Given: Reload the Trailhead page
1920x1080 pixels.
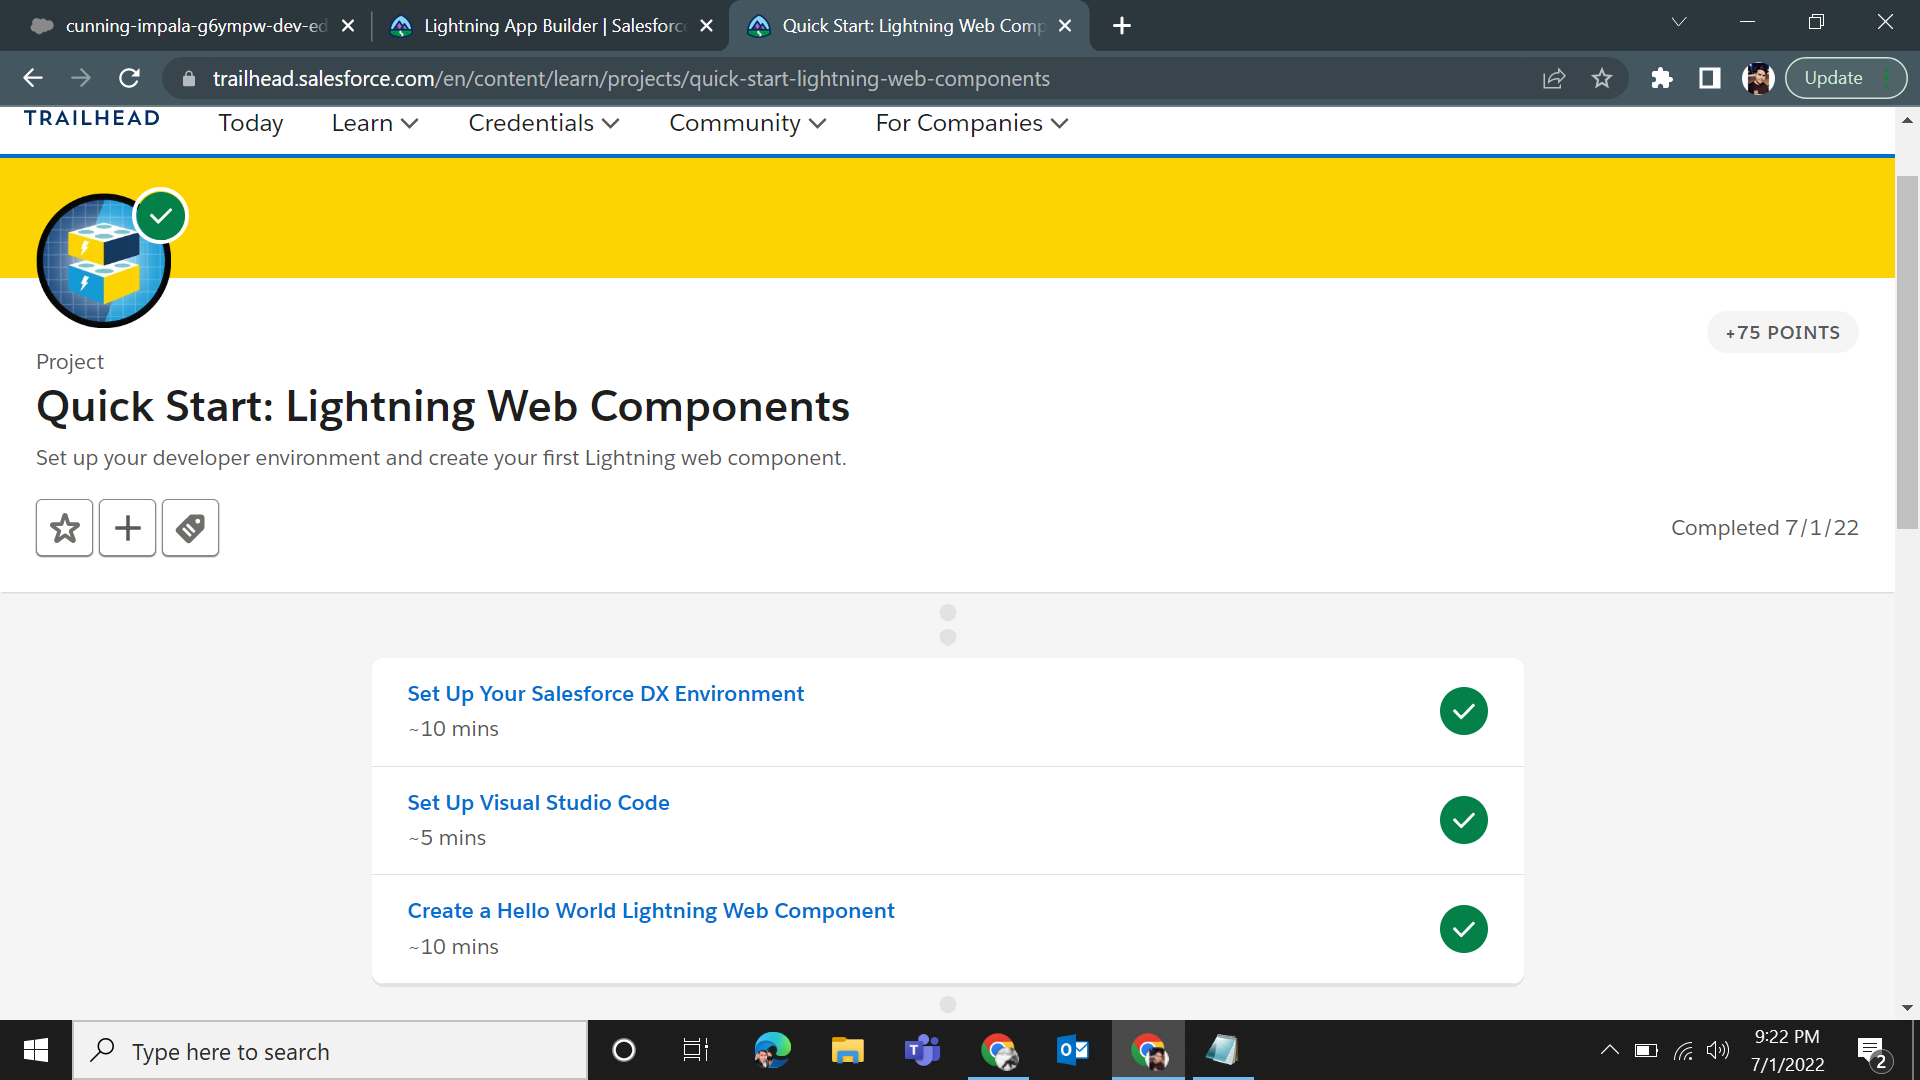Looking at the screenshot, I should (129, 78).
